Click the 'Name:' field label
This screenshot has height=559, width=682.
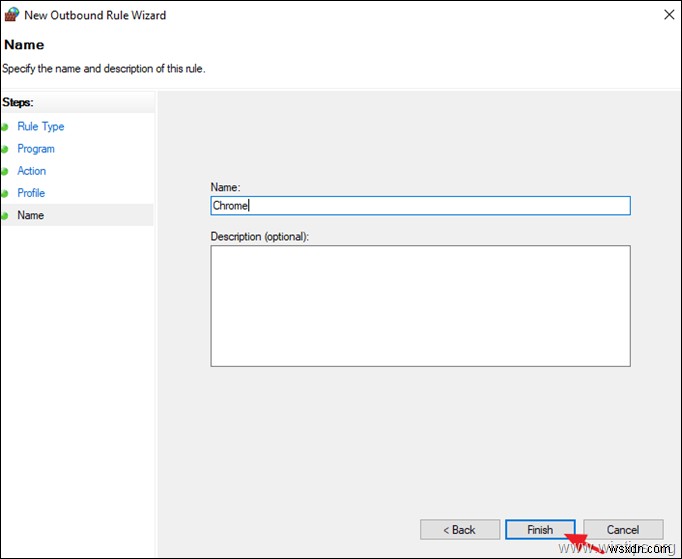click(225, 187)
